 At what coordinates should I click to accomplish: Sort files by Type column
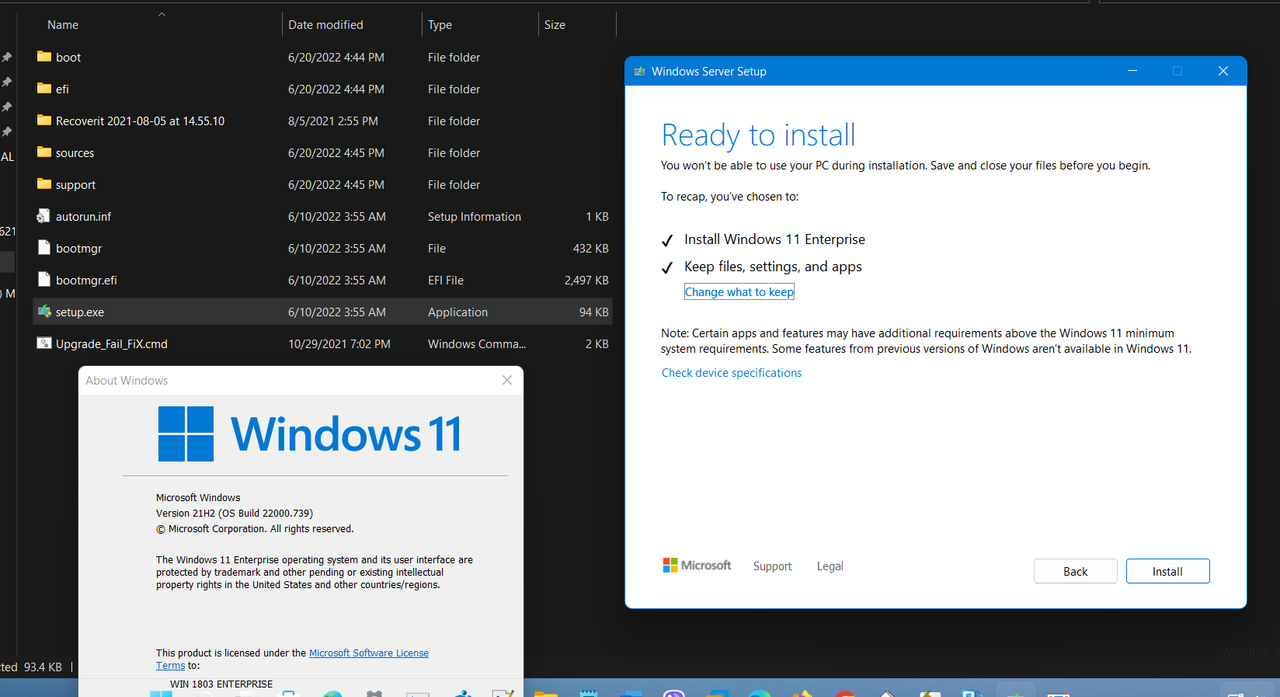pyautogui.click(x=440, y=25)
